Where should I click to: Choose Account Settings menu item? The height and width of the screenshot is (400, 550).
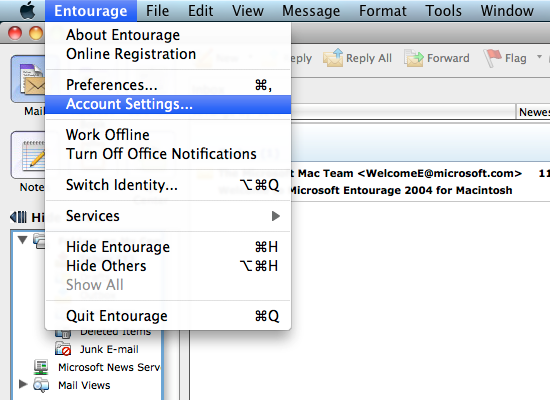(168, 104)
